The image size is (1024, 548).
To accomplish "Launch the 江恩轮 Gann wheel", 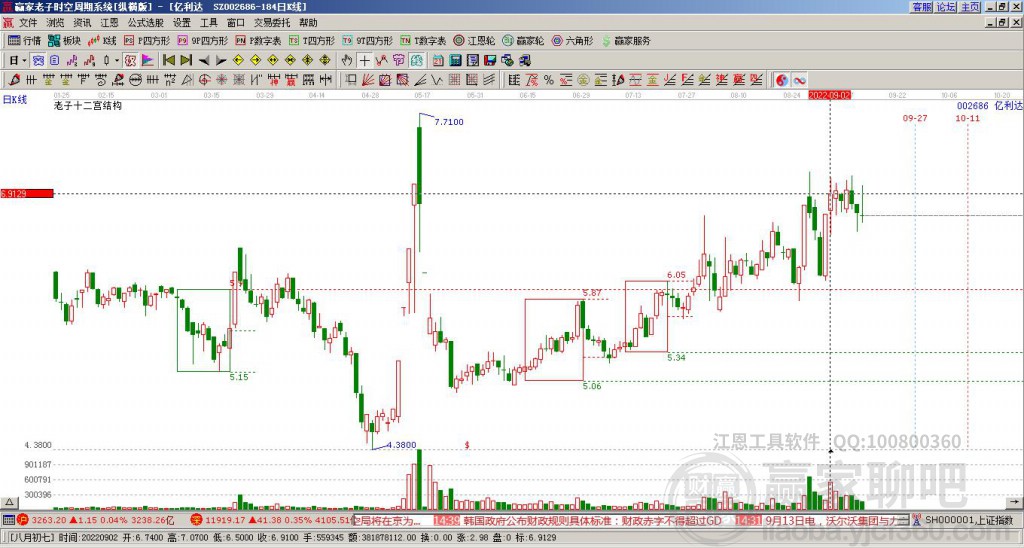I will pyautogui.click(x=474, y=40).
